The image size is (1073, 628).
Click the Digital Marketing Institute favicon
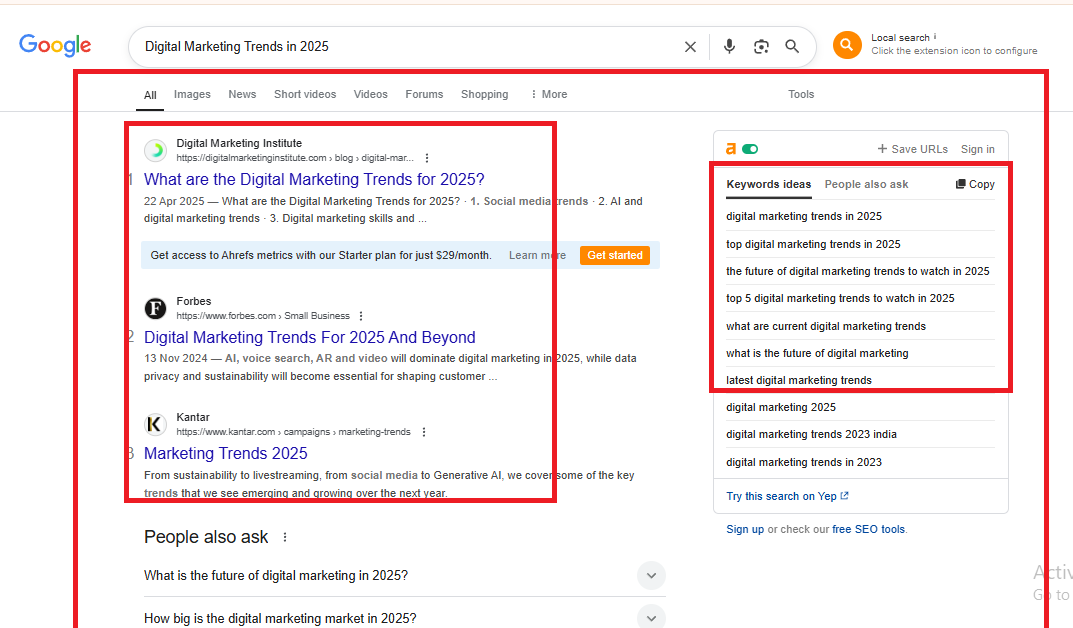[x=156, y=151]
